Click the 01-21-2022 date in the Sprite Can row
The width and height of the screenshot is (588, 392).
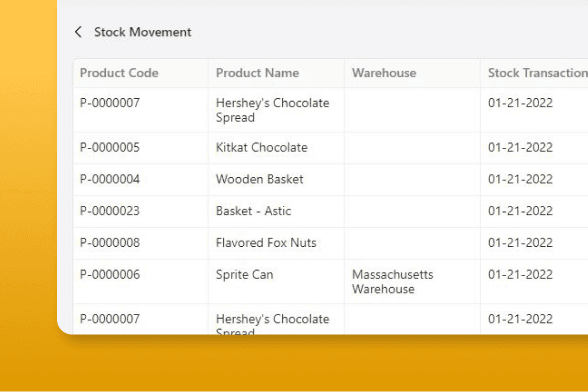(520, 274)
